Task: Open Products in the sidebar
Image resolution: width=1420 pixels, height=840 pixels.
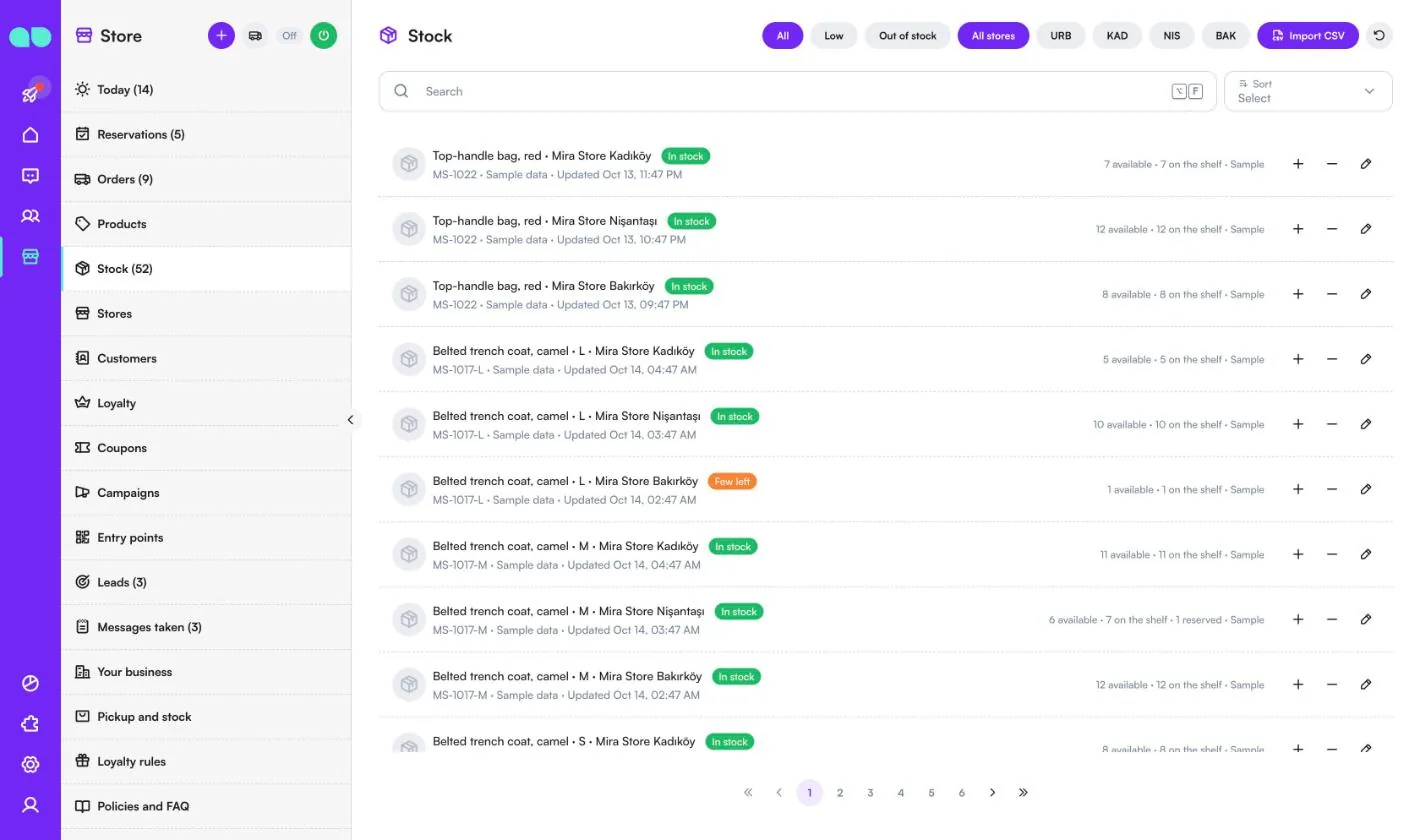Action: [x=206, y=224]
